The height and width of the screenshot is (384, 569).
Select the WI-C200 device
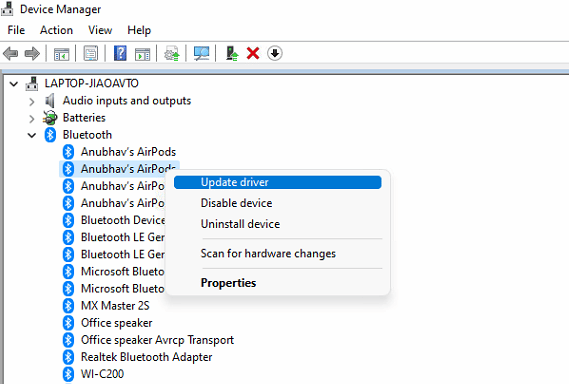click(102, 374)
